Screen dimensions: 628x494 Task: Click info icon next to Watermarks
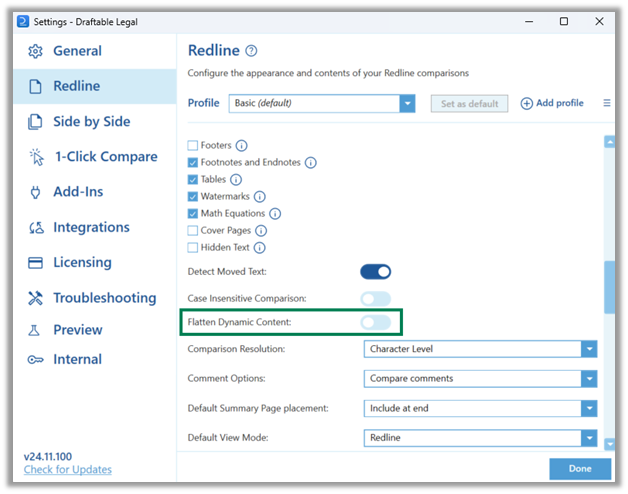[260, 197]
